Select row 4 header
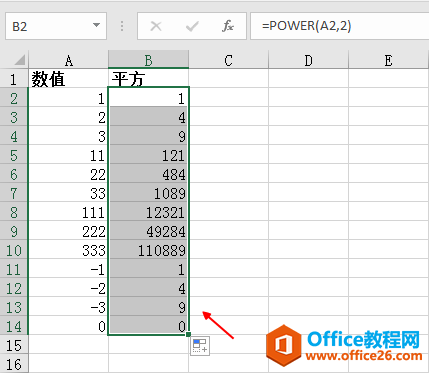 click(14, 135)
